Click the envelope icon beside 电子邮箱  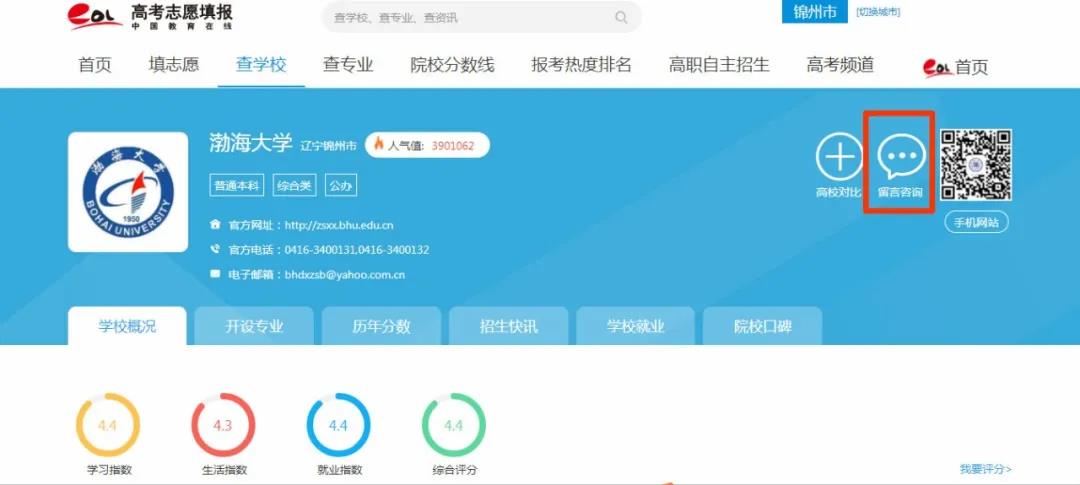pyautogui.click(x=215, y=274)
